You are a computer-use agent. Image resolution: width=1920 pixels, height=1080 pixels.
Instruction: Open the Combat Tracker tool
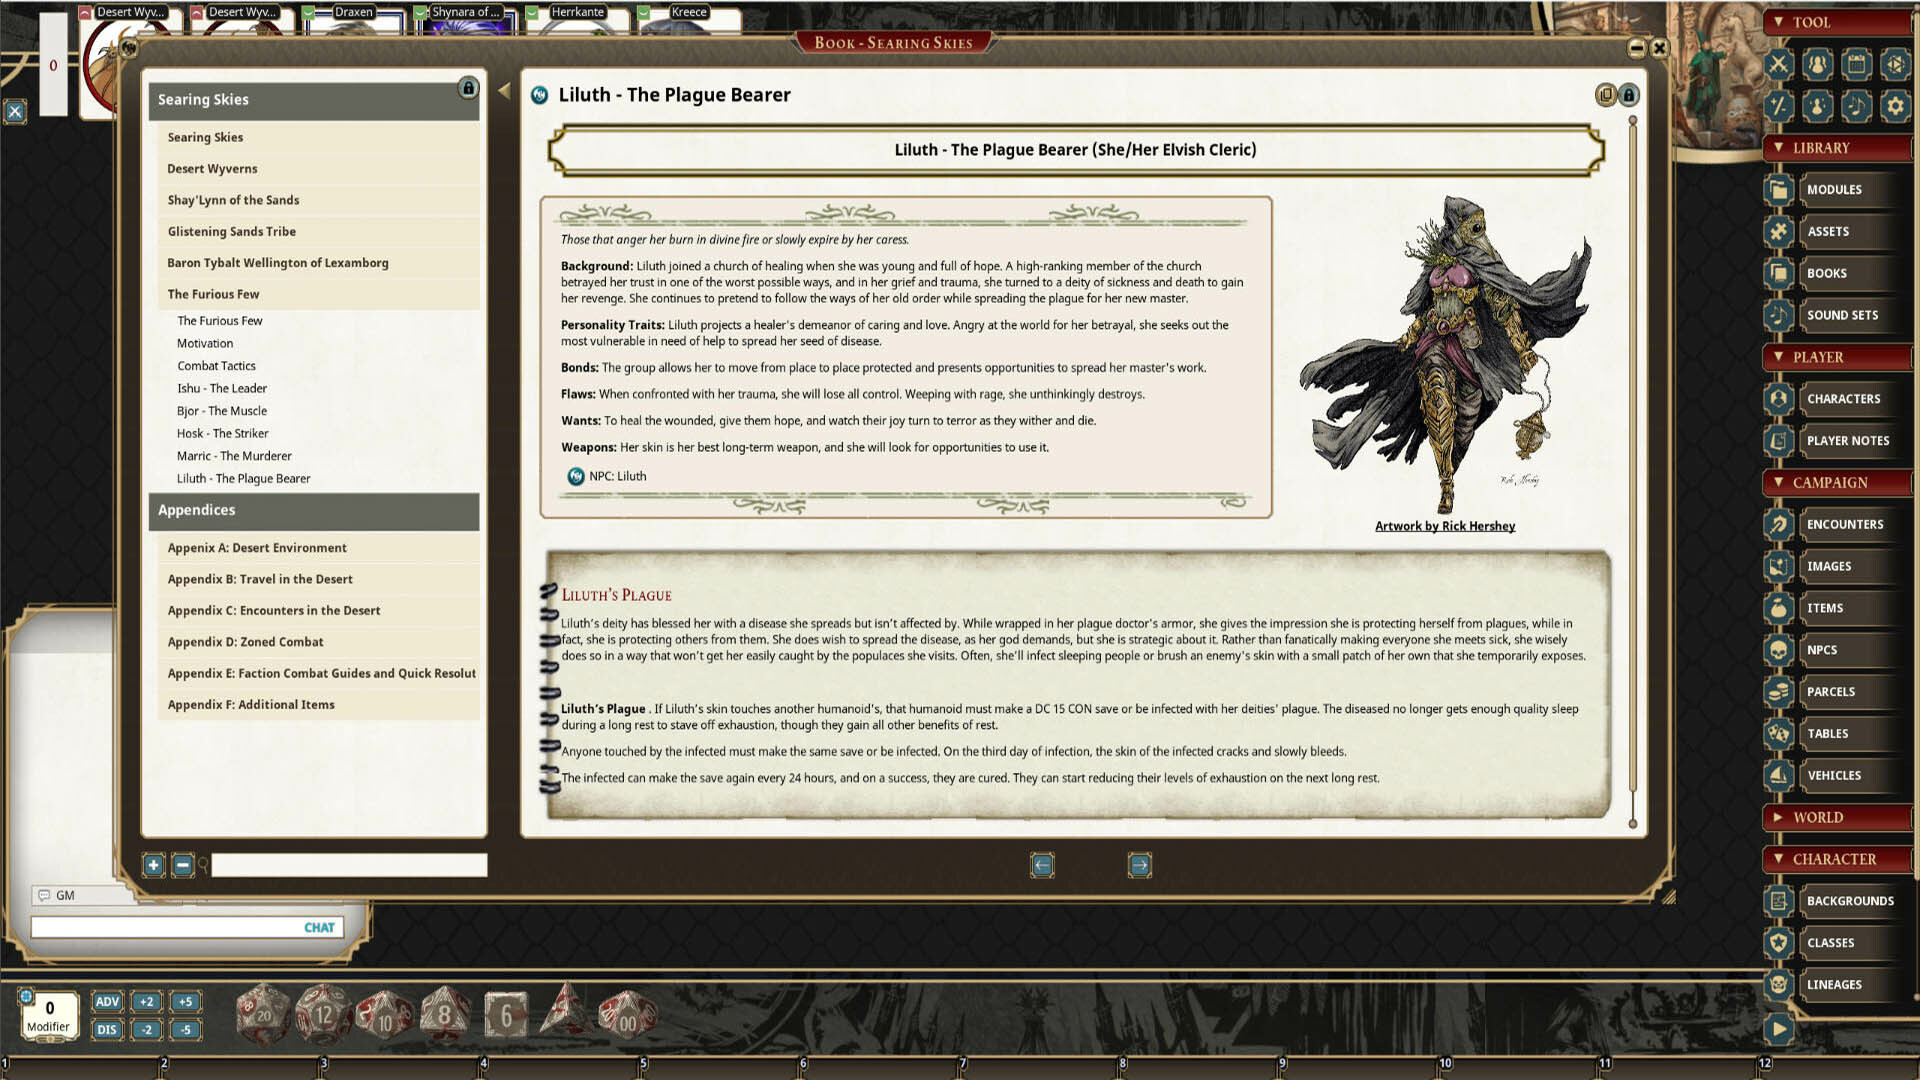click(1778, 65)
